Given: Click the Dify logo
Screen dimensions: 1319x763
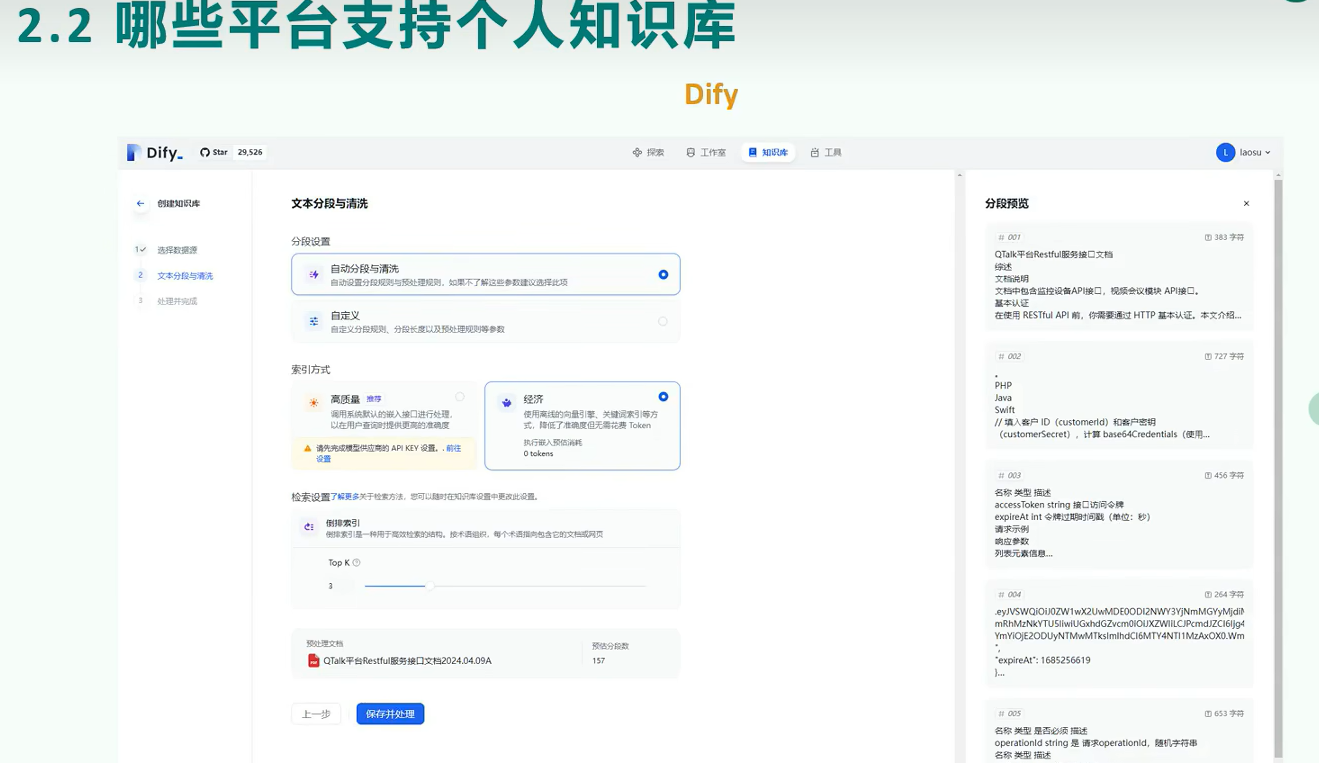Looking at the screenshot, I should [x=155, y=153].
